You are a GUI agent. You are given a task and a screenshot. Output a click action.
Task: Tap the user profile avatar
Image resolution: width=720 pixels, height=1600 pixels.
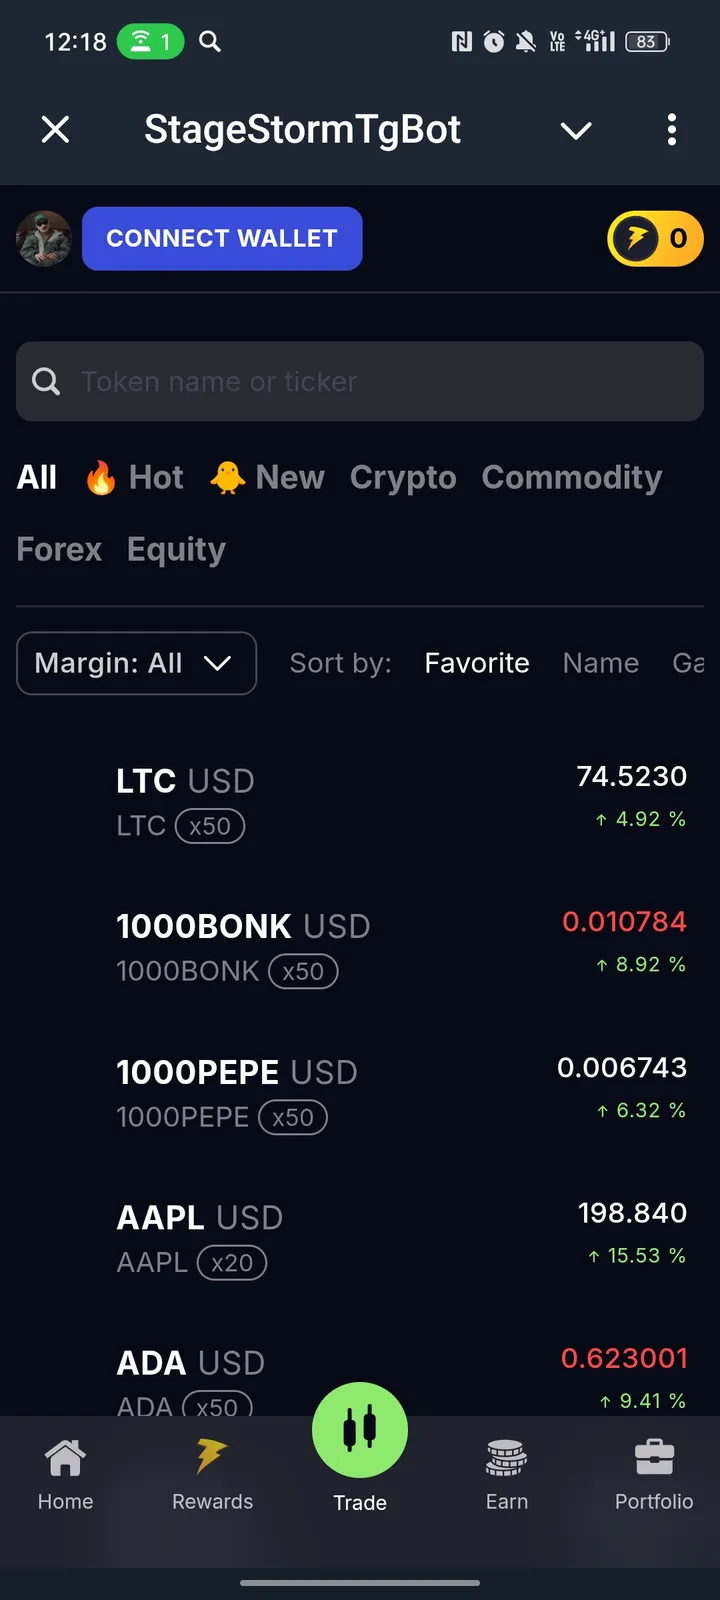click(44, 239)
